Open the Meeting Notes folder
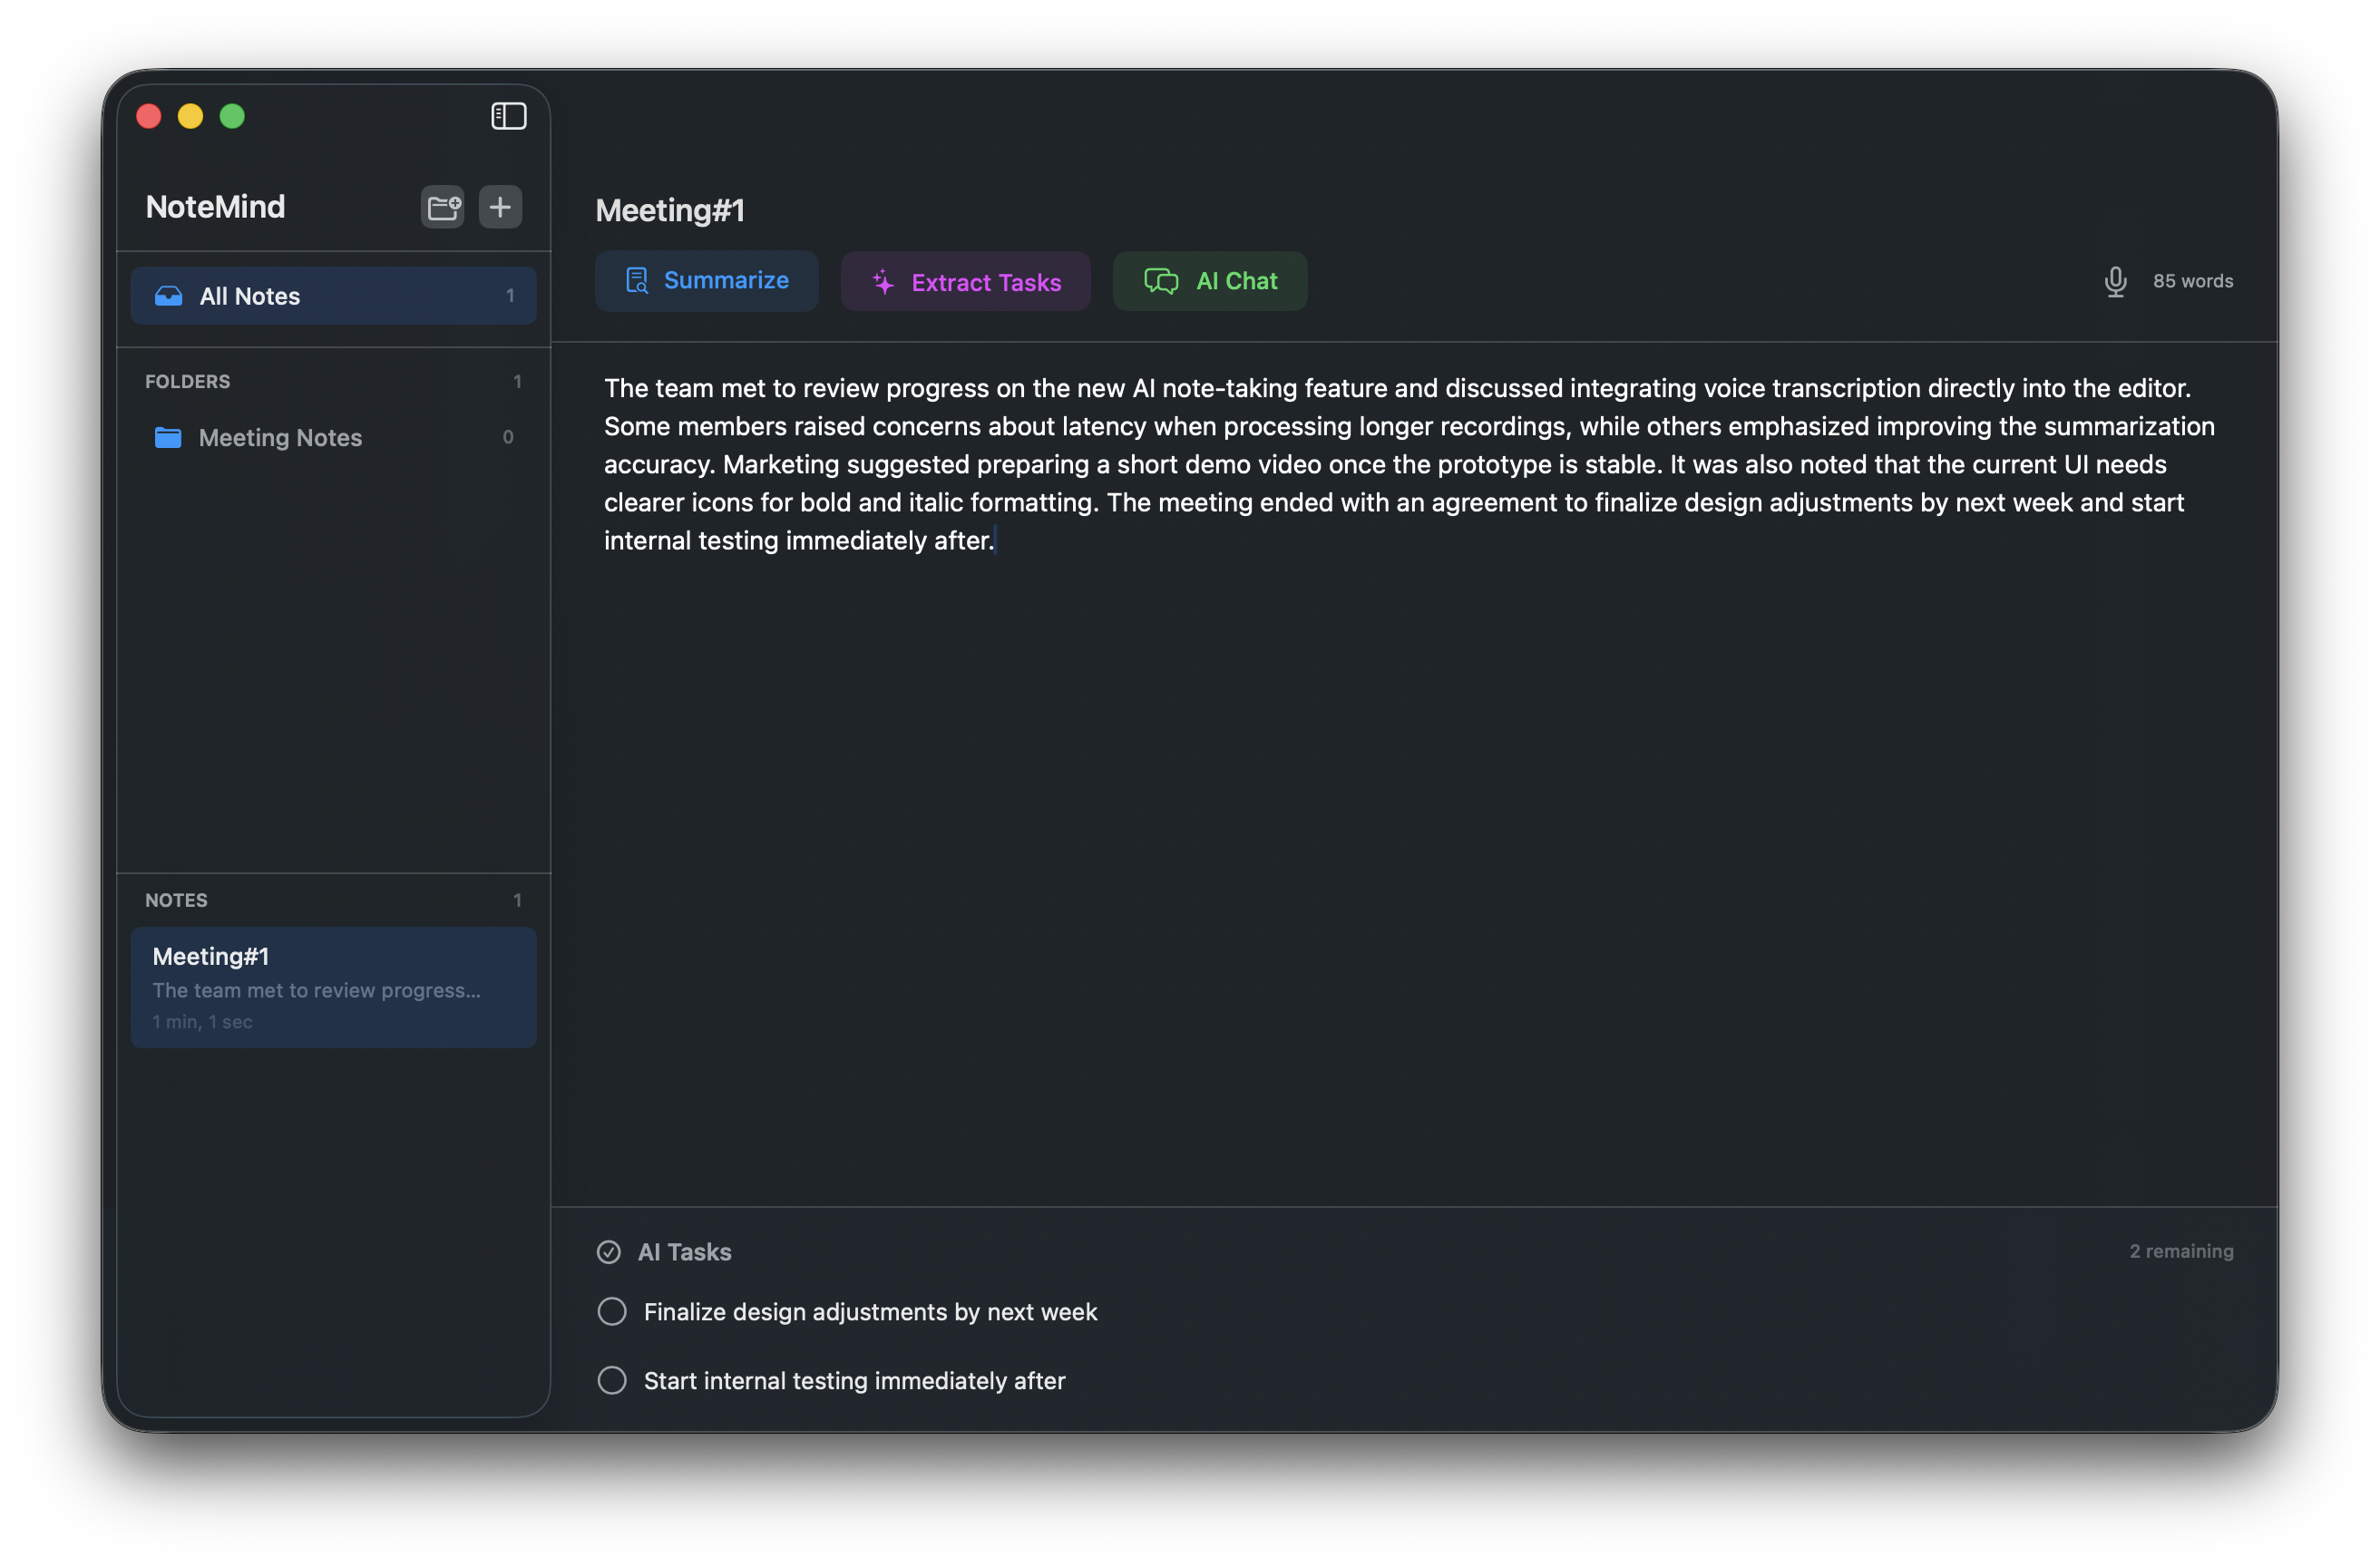 tap(281, 438)
